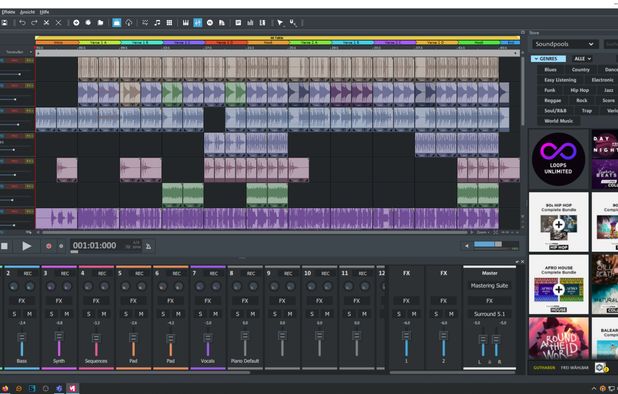
Task: Click the highlighted mixer faders icon
Action: pos(198,23)
